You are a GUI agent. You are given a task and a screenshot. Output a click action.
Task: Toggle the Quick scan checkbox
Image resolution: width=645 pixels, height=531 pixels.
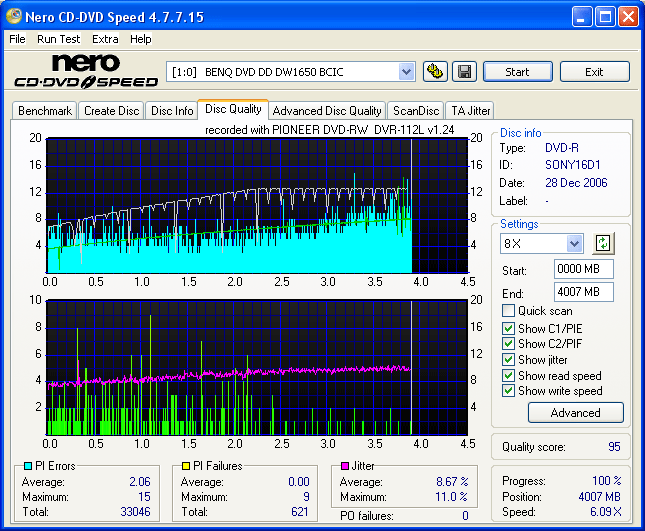pyautogui.click(x=508, y=311)
